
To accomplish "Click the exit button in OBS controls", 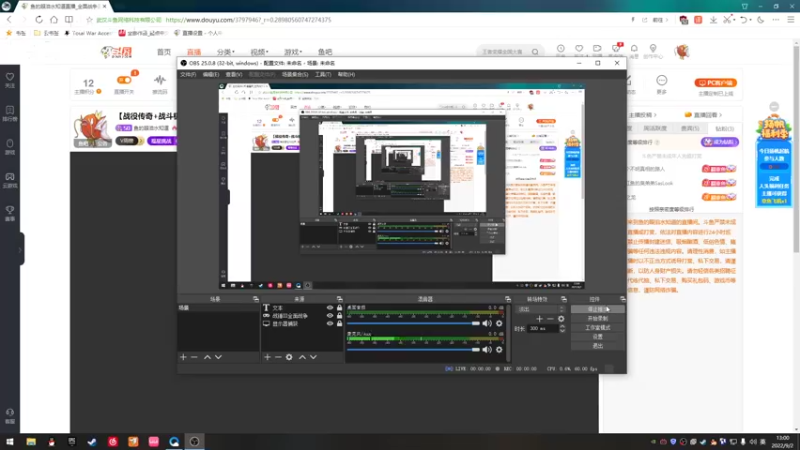I will pos(597,346).
